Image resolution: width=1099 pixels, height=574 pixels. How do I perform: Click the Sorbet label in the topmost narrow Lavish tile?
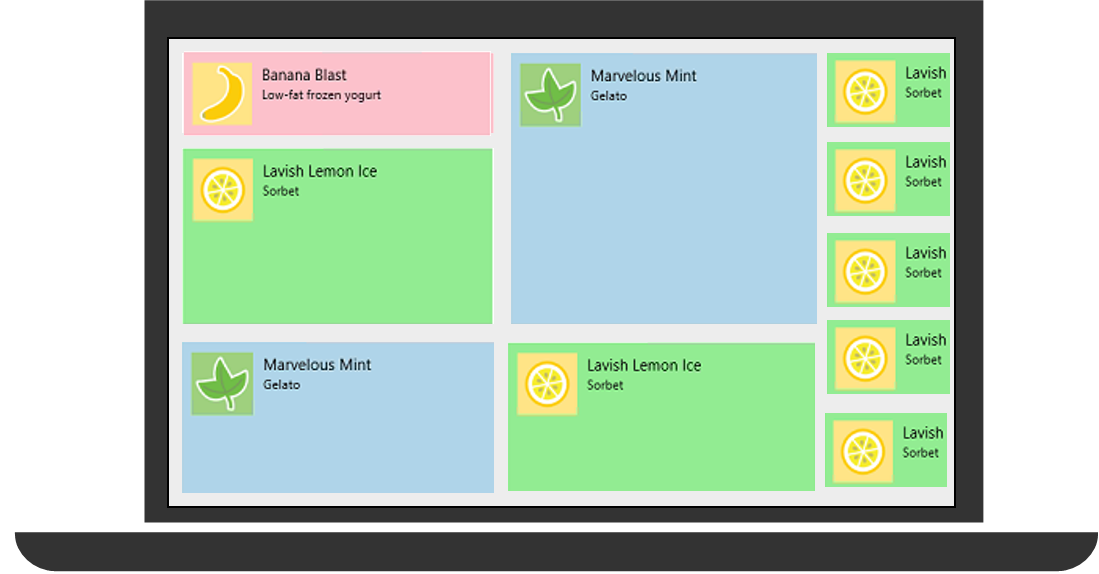click(923, 93)
